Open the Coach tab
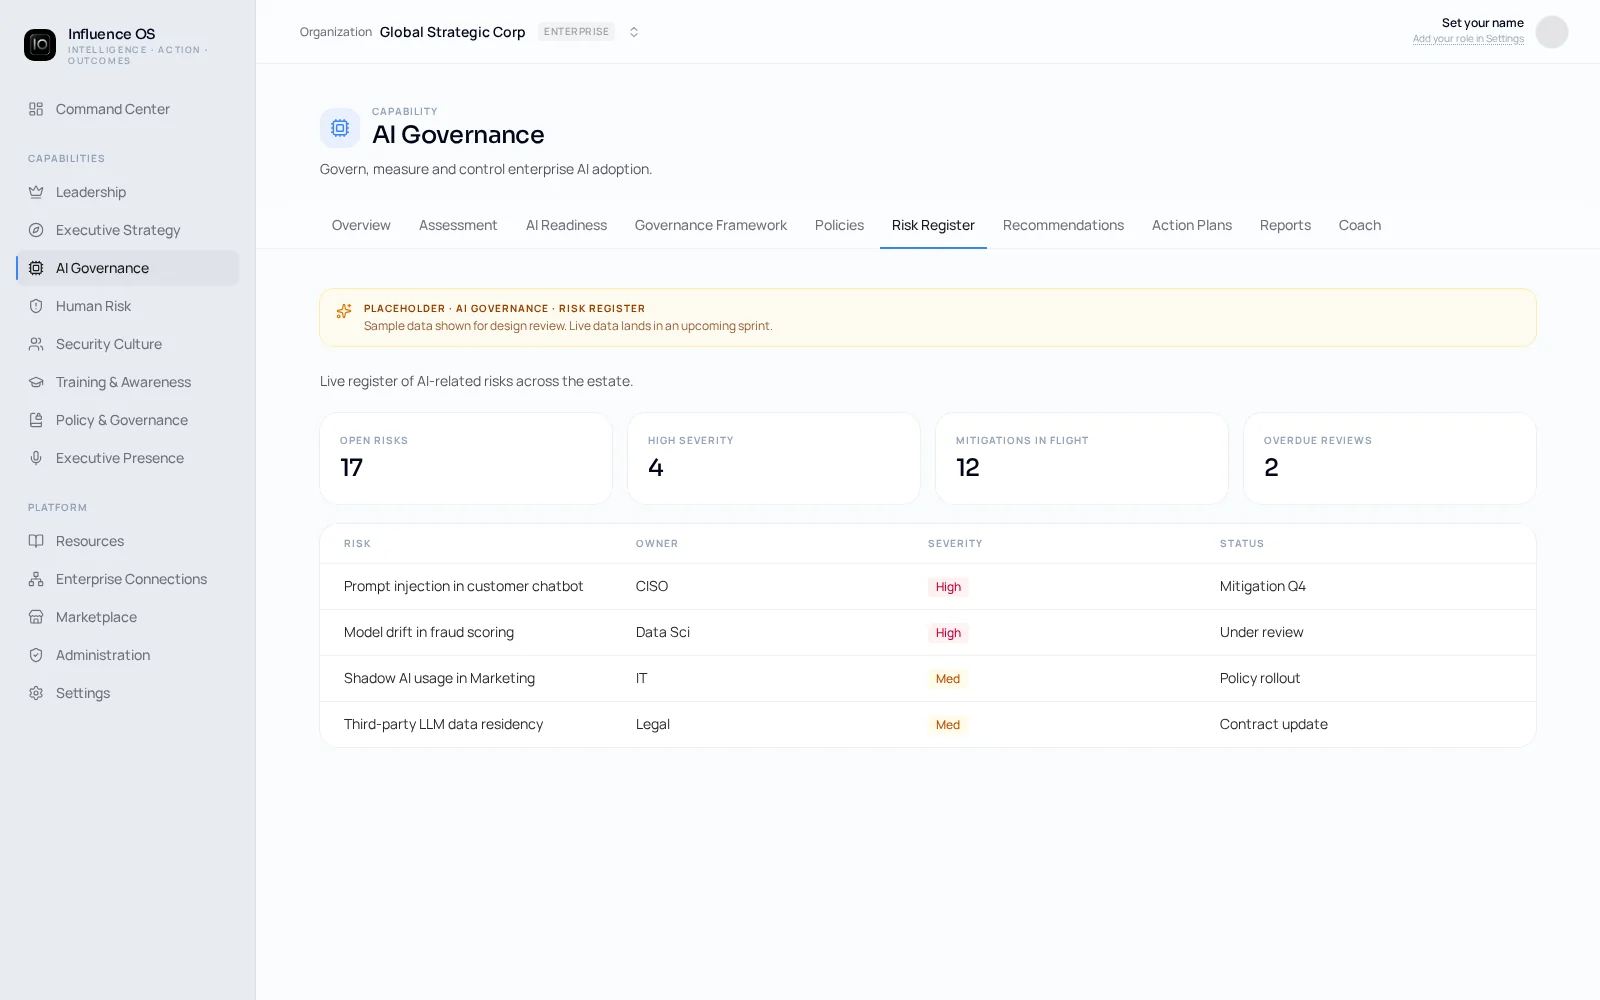 (x=1360, y=225)
